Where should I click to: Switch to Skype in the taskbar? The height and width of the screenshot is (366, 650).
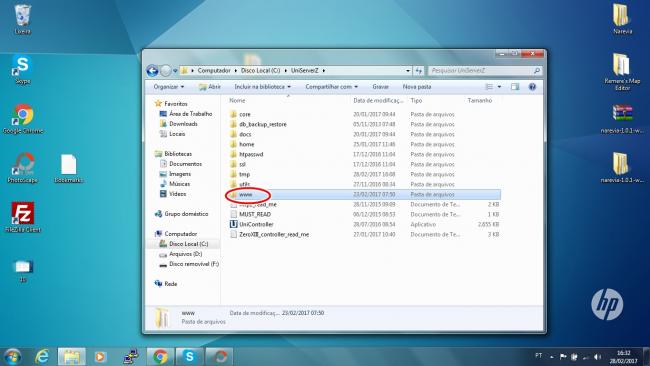coord(189,356)
